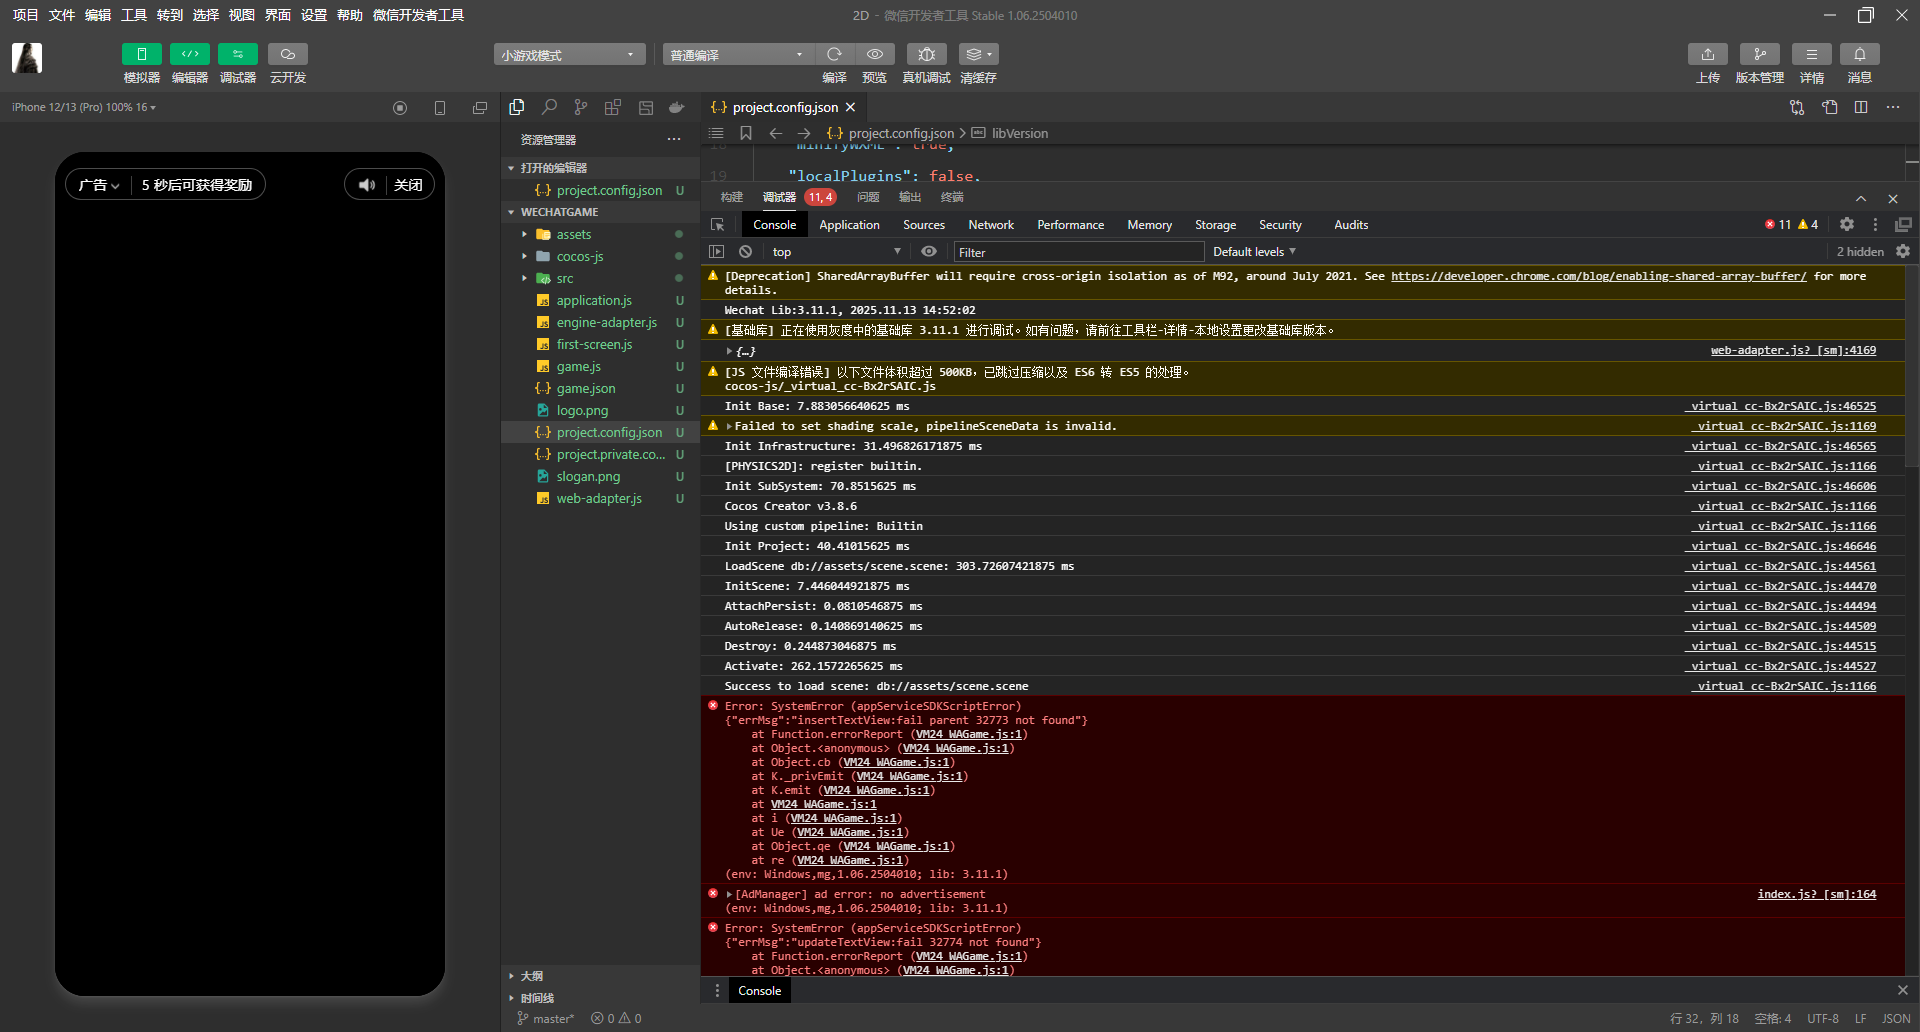Open web-adapter.js in the file tree
Screen dimensions: 1920x1032
(600, 498)
